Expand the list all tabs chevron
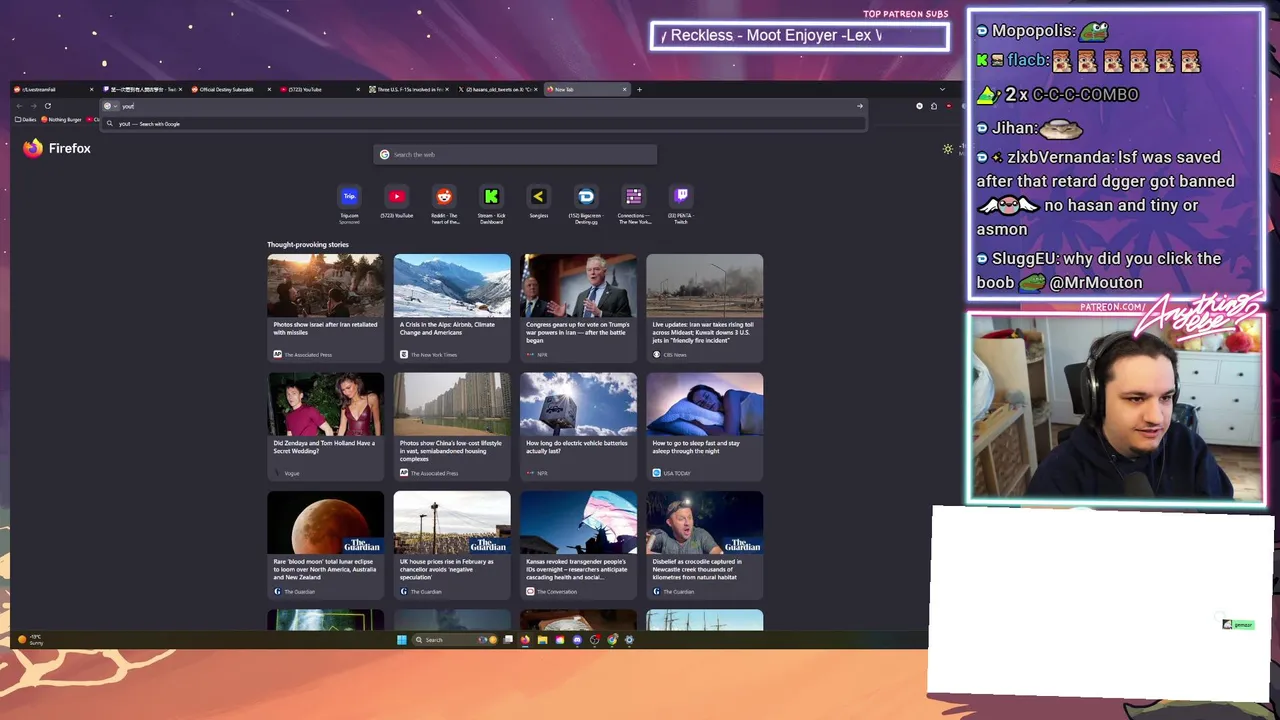The height and width of the screenshot is (720, 1280). coord(941,89)
